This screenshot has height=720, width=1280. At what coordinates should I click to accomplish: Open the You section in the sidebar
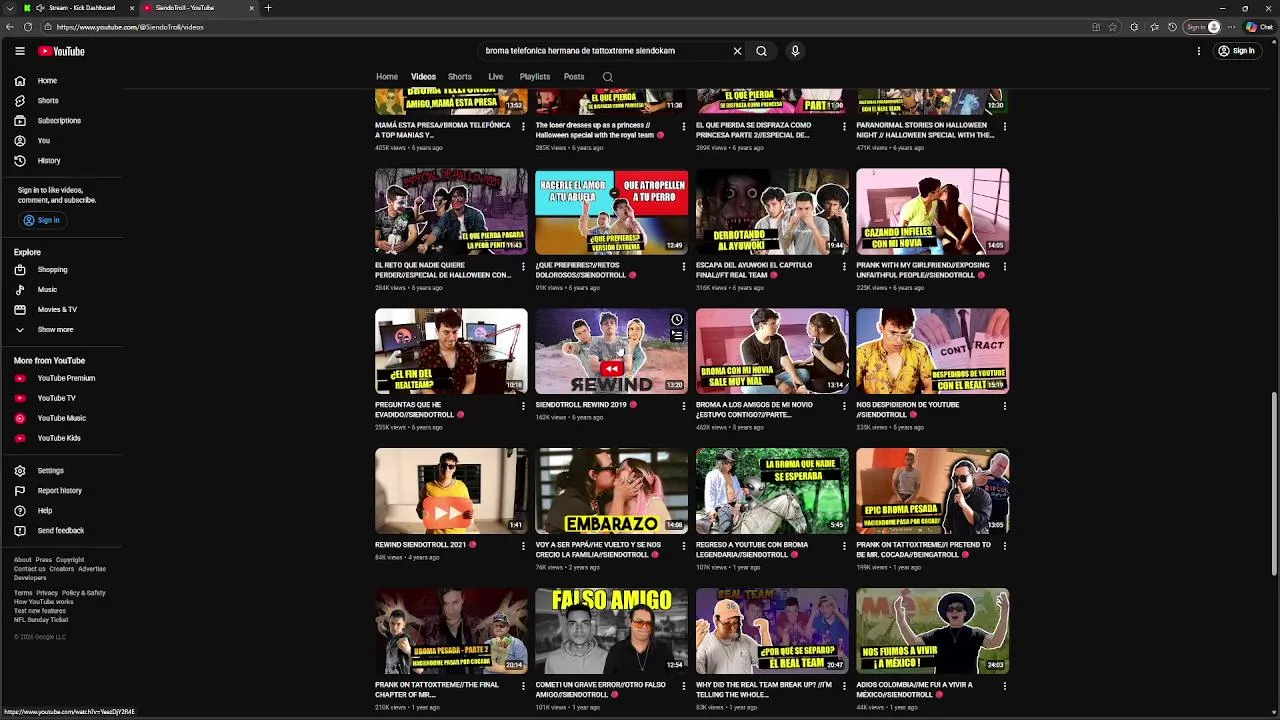coord(61,140)
